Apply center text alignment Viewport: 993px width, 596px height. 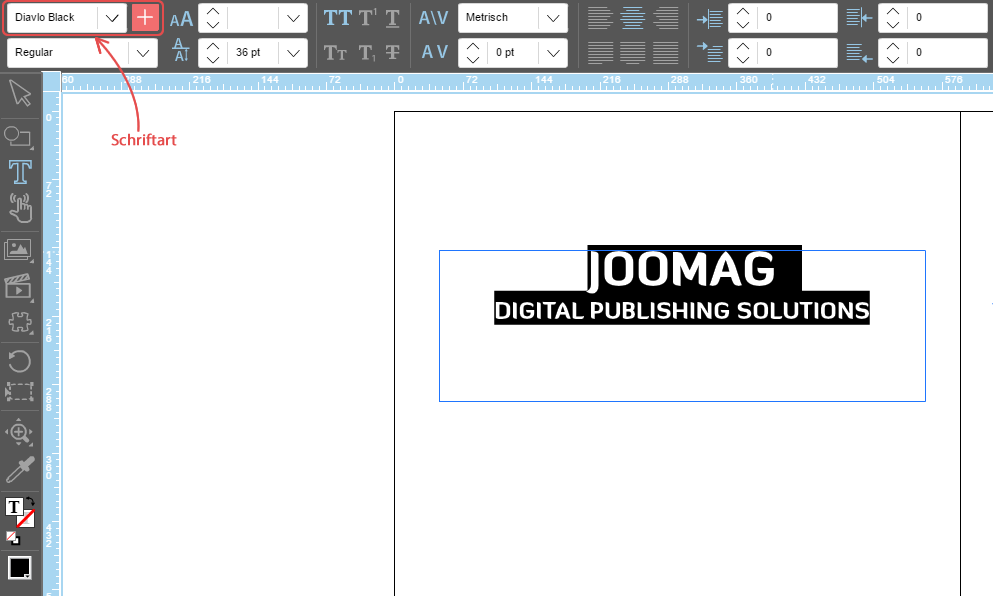point(632,18)
